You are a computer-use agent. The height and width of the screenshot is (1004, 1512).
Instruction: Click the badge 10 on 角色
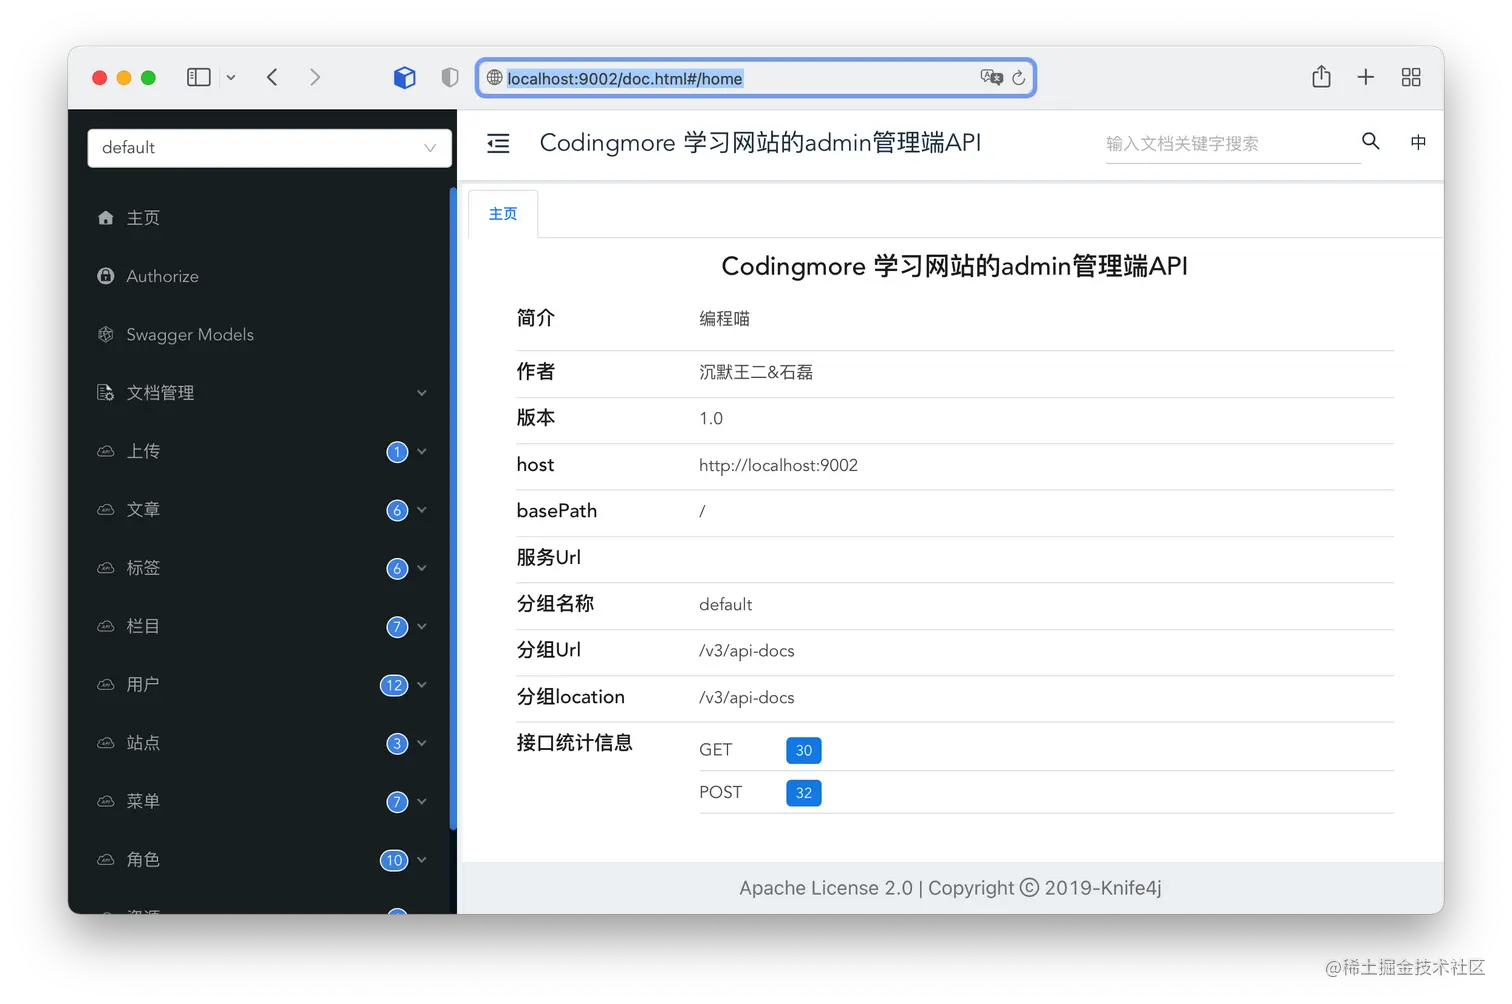click(394, 860)
